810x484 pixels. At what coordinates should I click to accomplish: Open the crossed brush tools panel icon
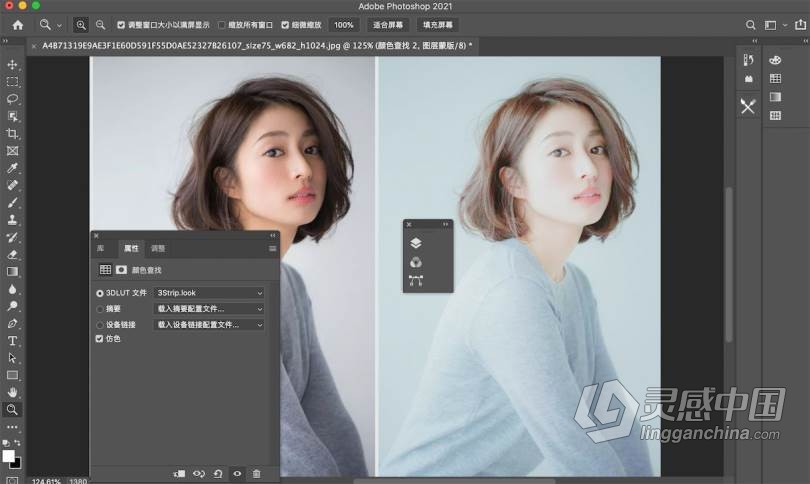pos(748,106)
